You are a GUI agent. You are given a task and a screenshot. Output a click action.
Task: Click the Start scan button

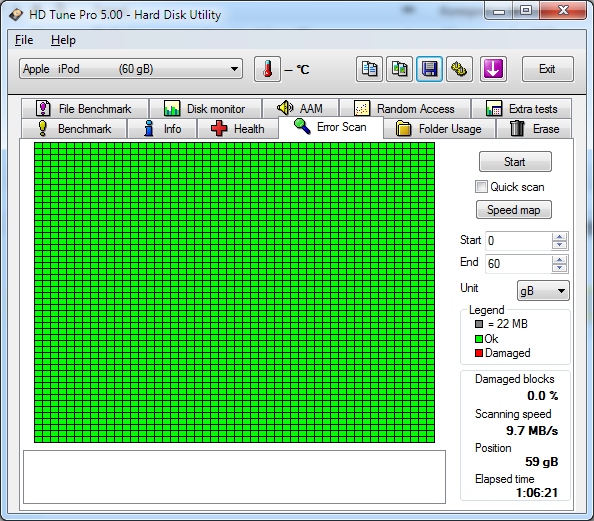(x=515, y=162)
